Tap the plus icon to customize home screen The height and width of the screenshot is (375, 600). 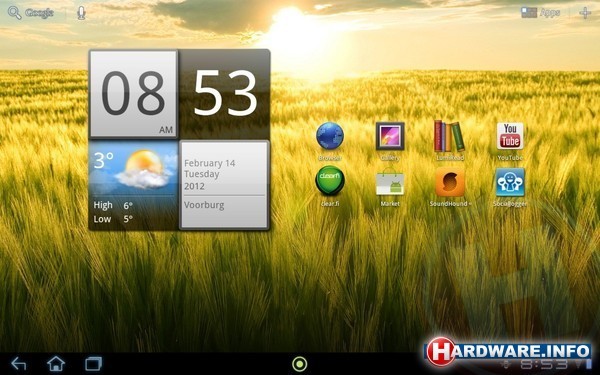point(585,13)
